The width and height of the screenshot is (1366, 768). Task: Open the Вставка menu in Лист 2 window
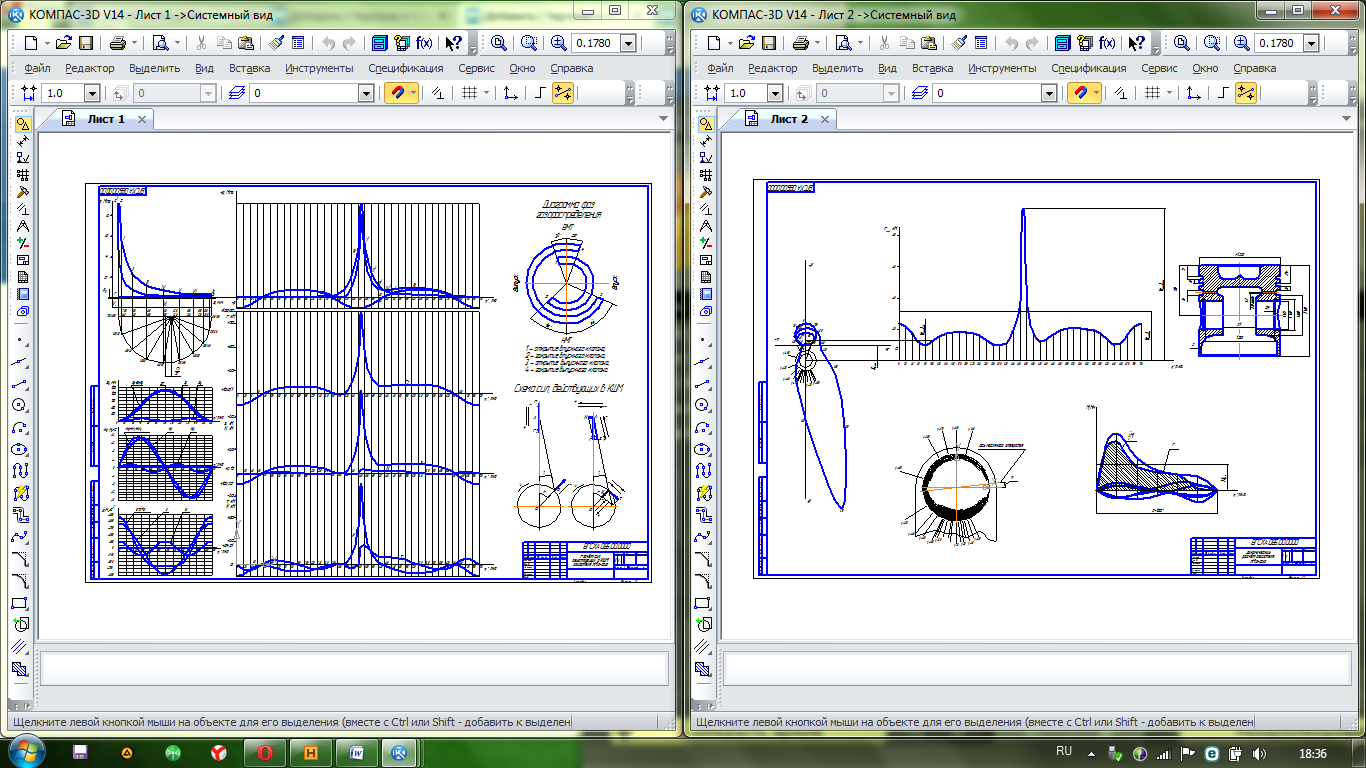[933, 68]
